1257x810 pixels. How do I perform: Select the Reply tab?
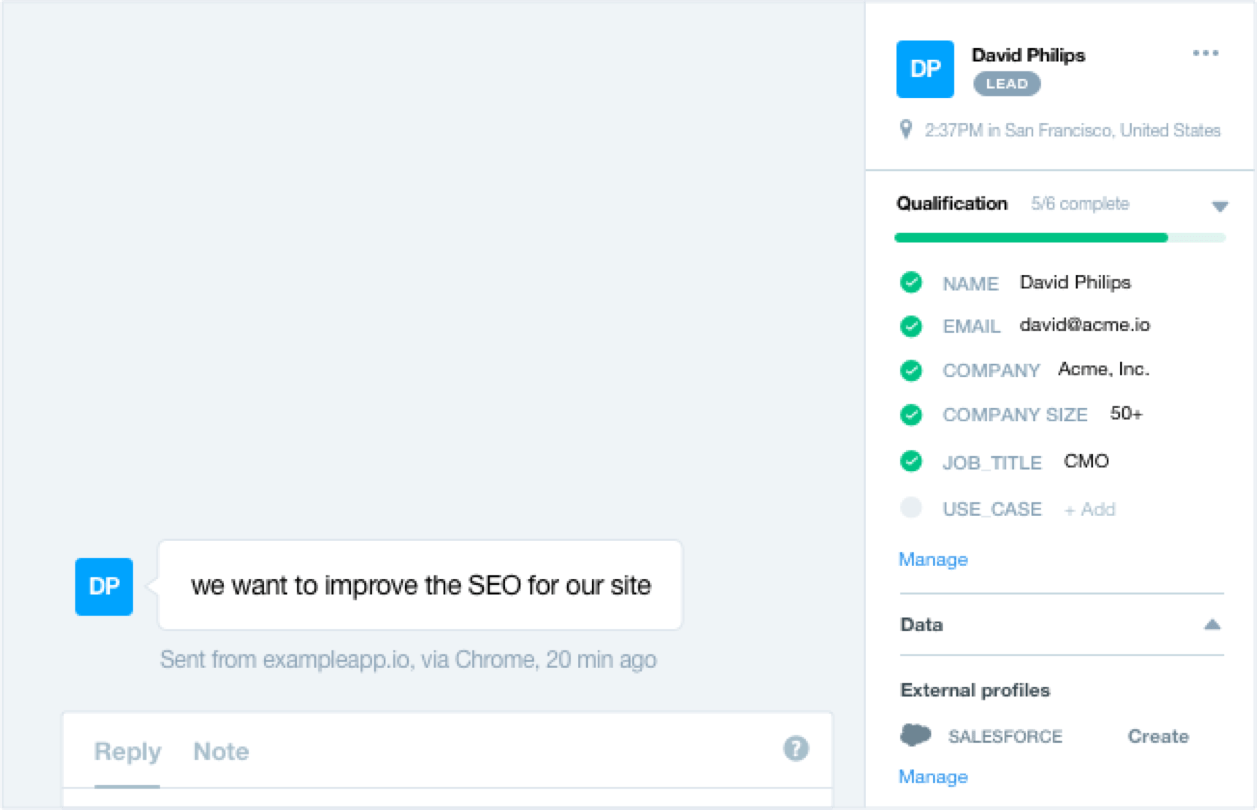127,751
